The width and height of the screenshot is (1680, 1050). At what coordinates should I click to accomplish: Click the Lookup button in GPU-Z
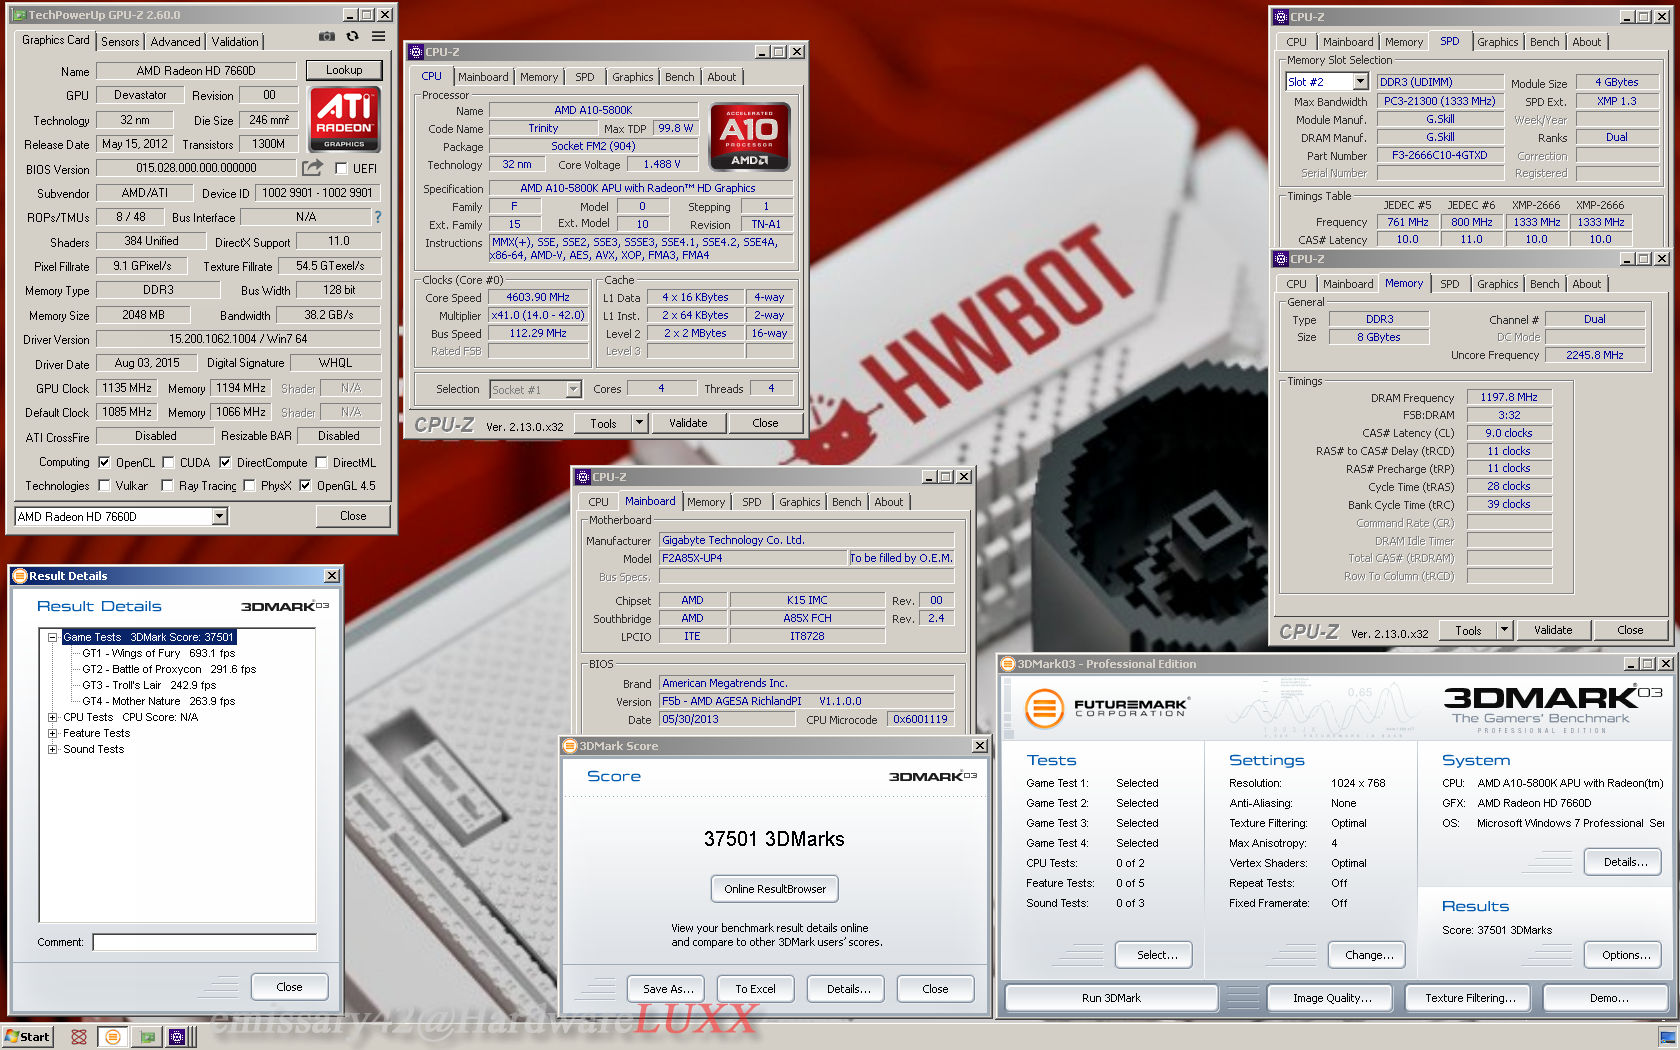(344, 70)
